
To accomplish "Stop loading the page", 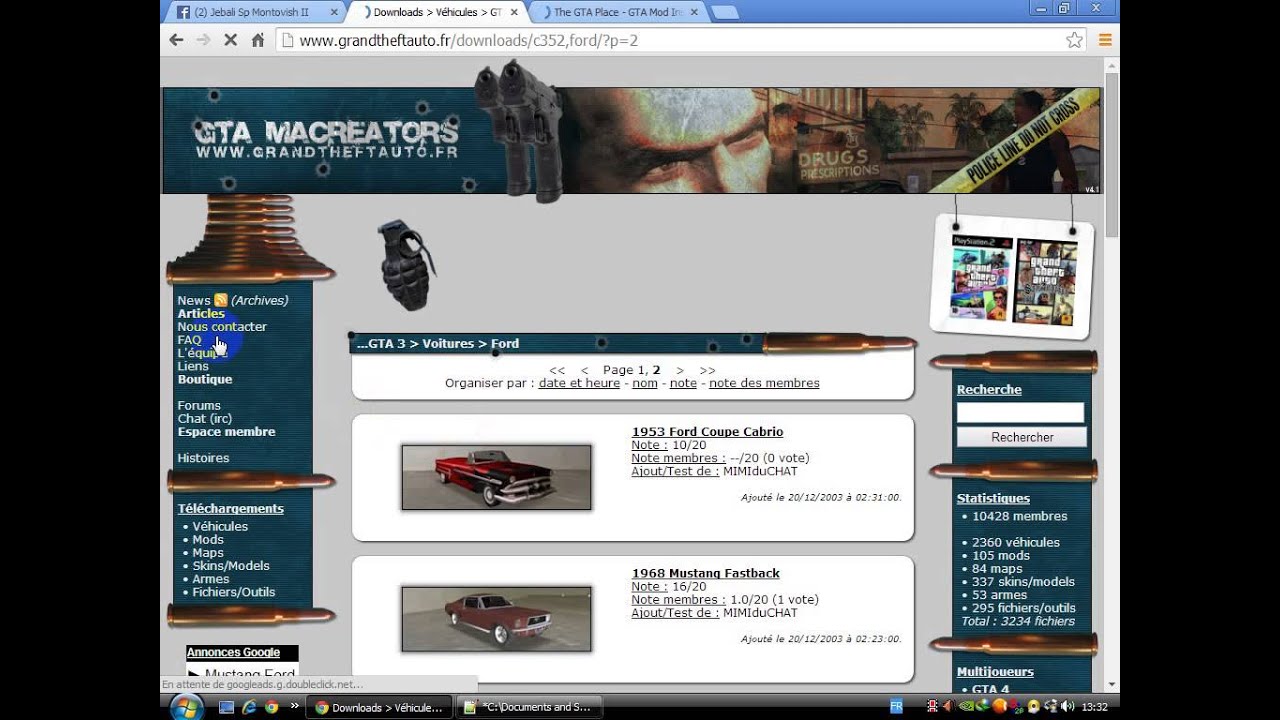I will [230, 40].
